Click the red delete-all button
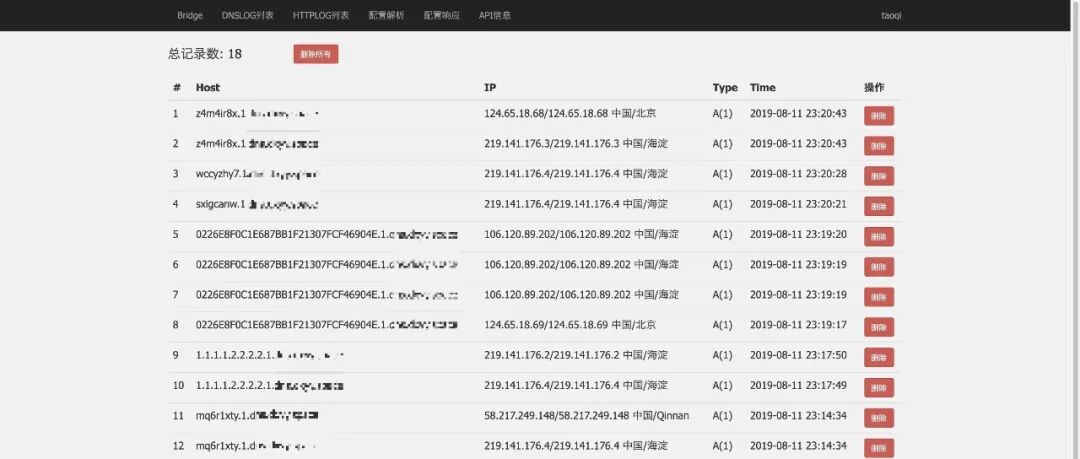Viewport: 1080px width, 459px height. [315, 54]
